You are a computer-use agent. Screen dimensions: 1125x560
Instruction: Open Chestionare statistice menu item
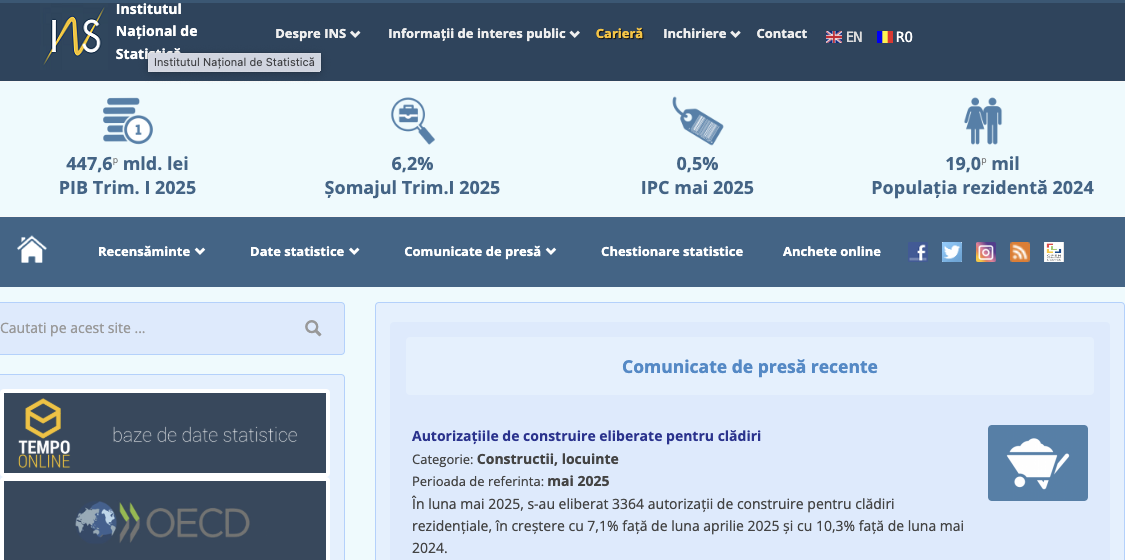tap(672, 252)
